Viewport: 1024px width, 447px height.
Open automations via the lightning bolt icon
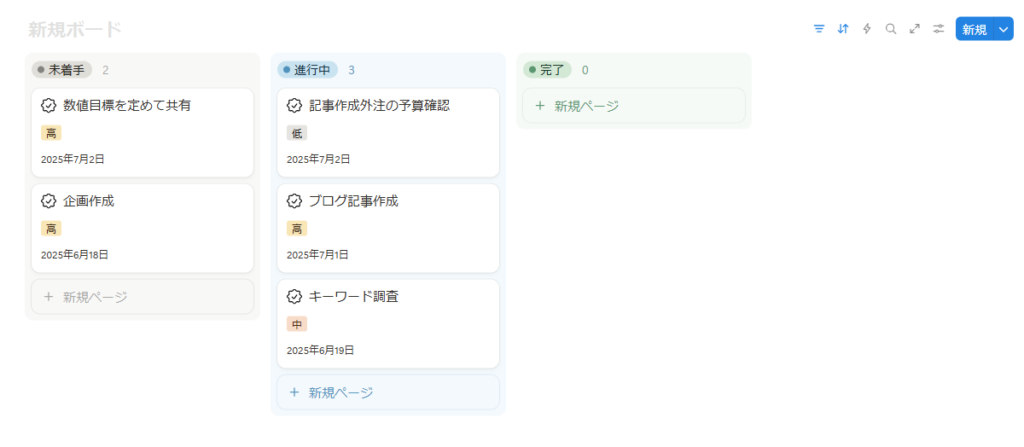point(867,29)
